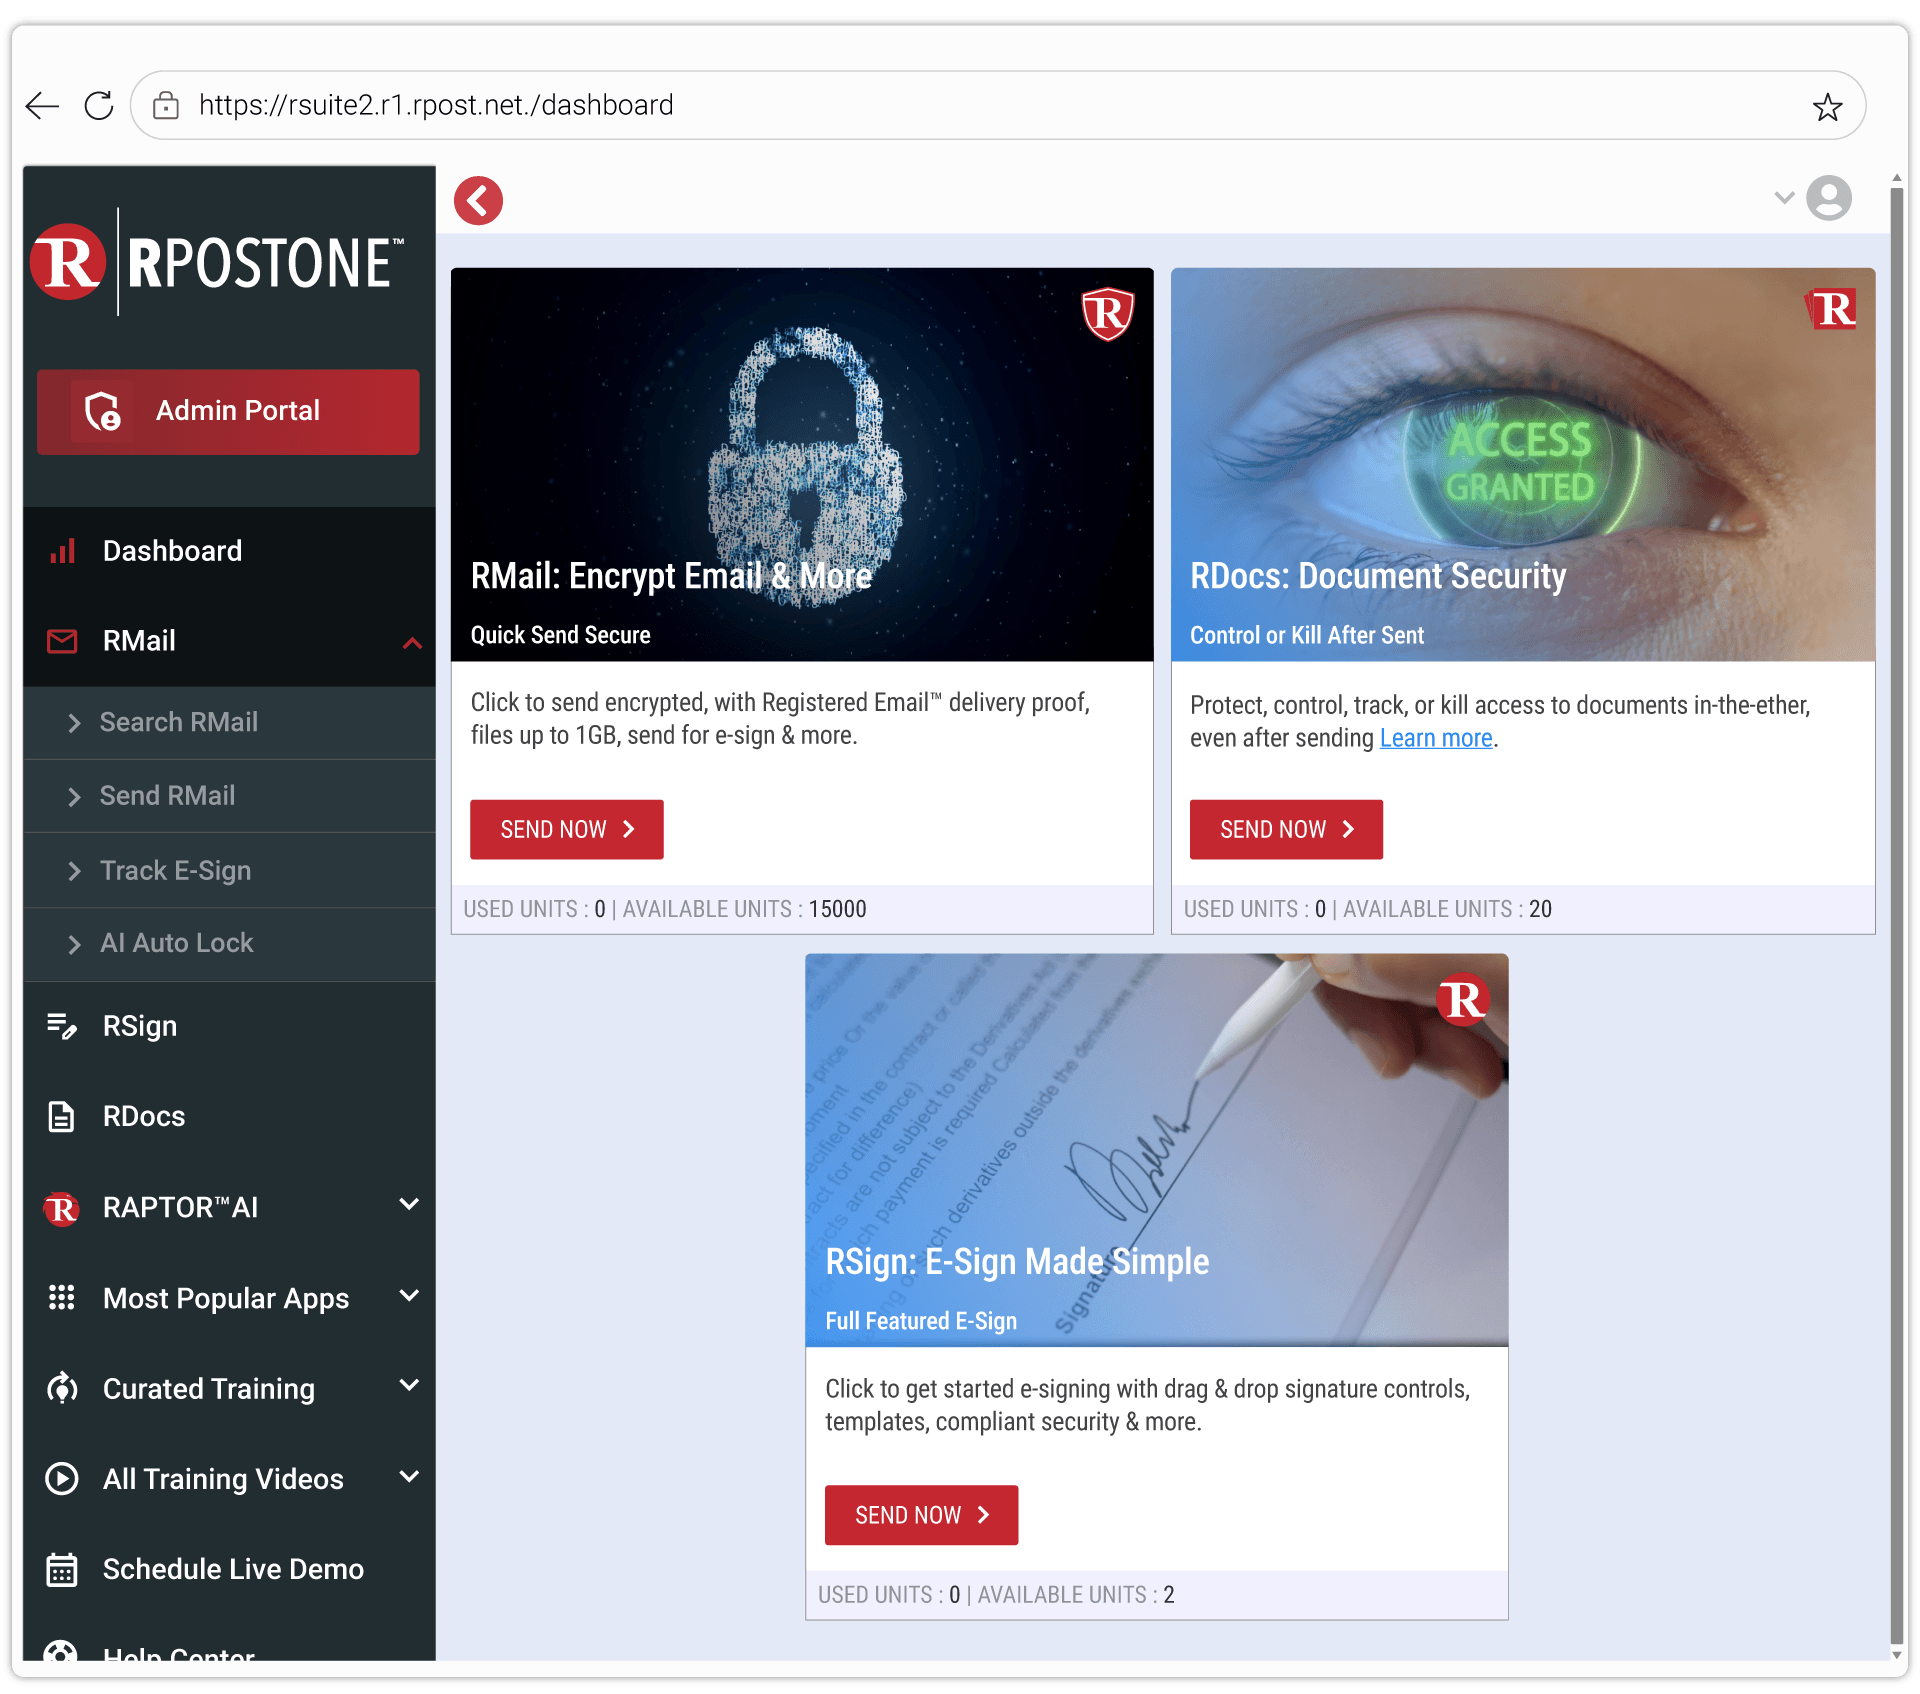The width and height of the screenshot is (1920, 1694).
Task: Click the Track E-Sign chevron arrow
Action: tap(74, 871)
